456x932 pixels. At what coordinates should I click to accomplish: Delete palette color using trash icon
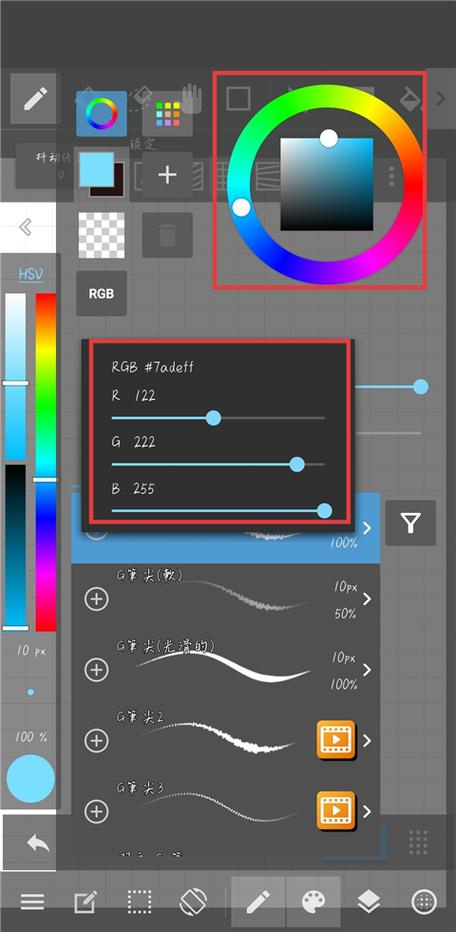tap(168, 235)
